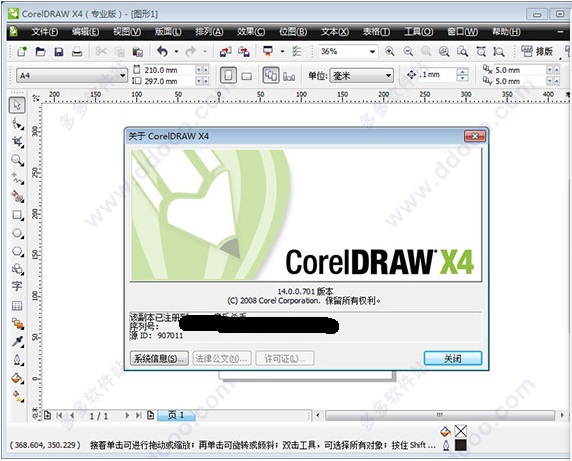572x461 pixels.
Task: Select the Outline pen tool
Action: click(x=17, y=360)
